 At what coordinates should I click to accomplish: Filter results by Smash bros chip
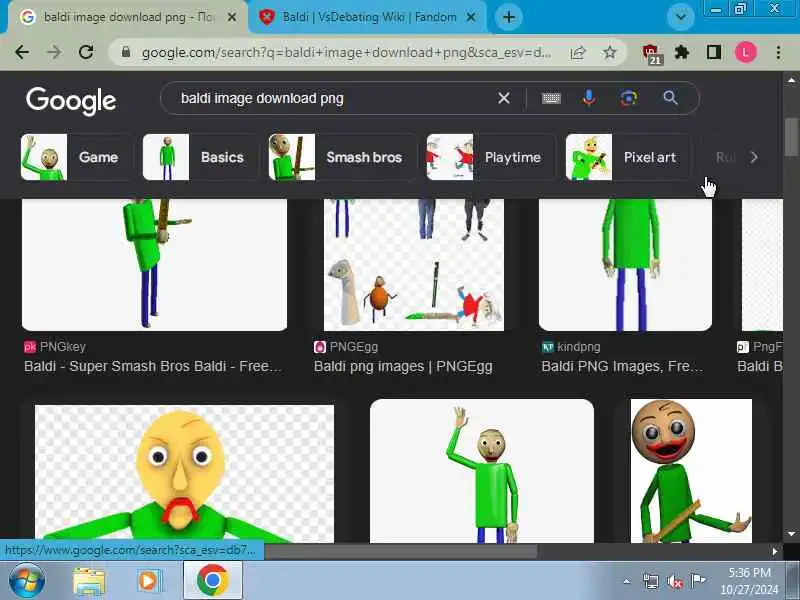click(342, 157)
